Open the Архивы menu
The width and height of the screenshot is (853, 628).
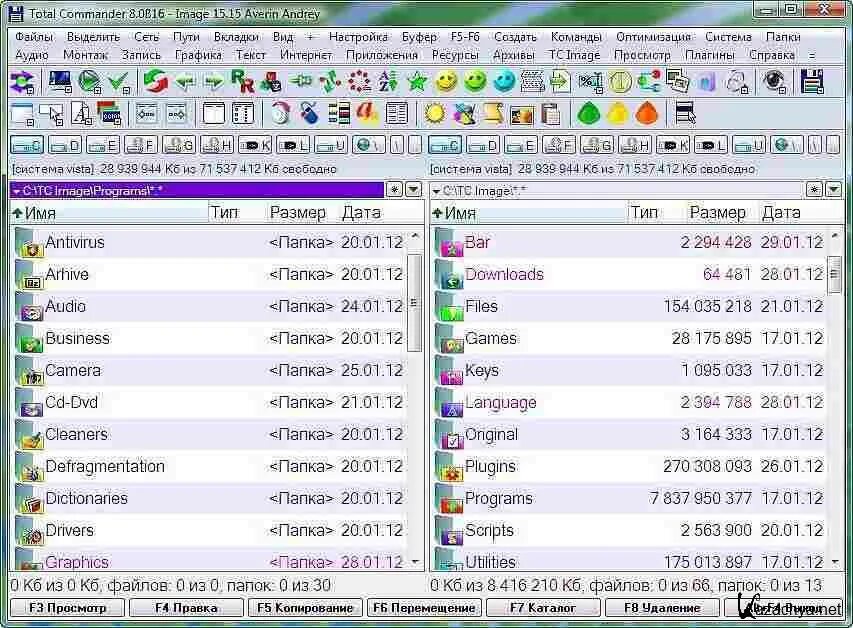point(514,55)
